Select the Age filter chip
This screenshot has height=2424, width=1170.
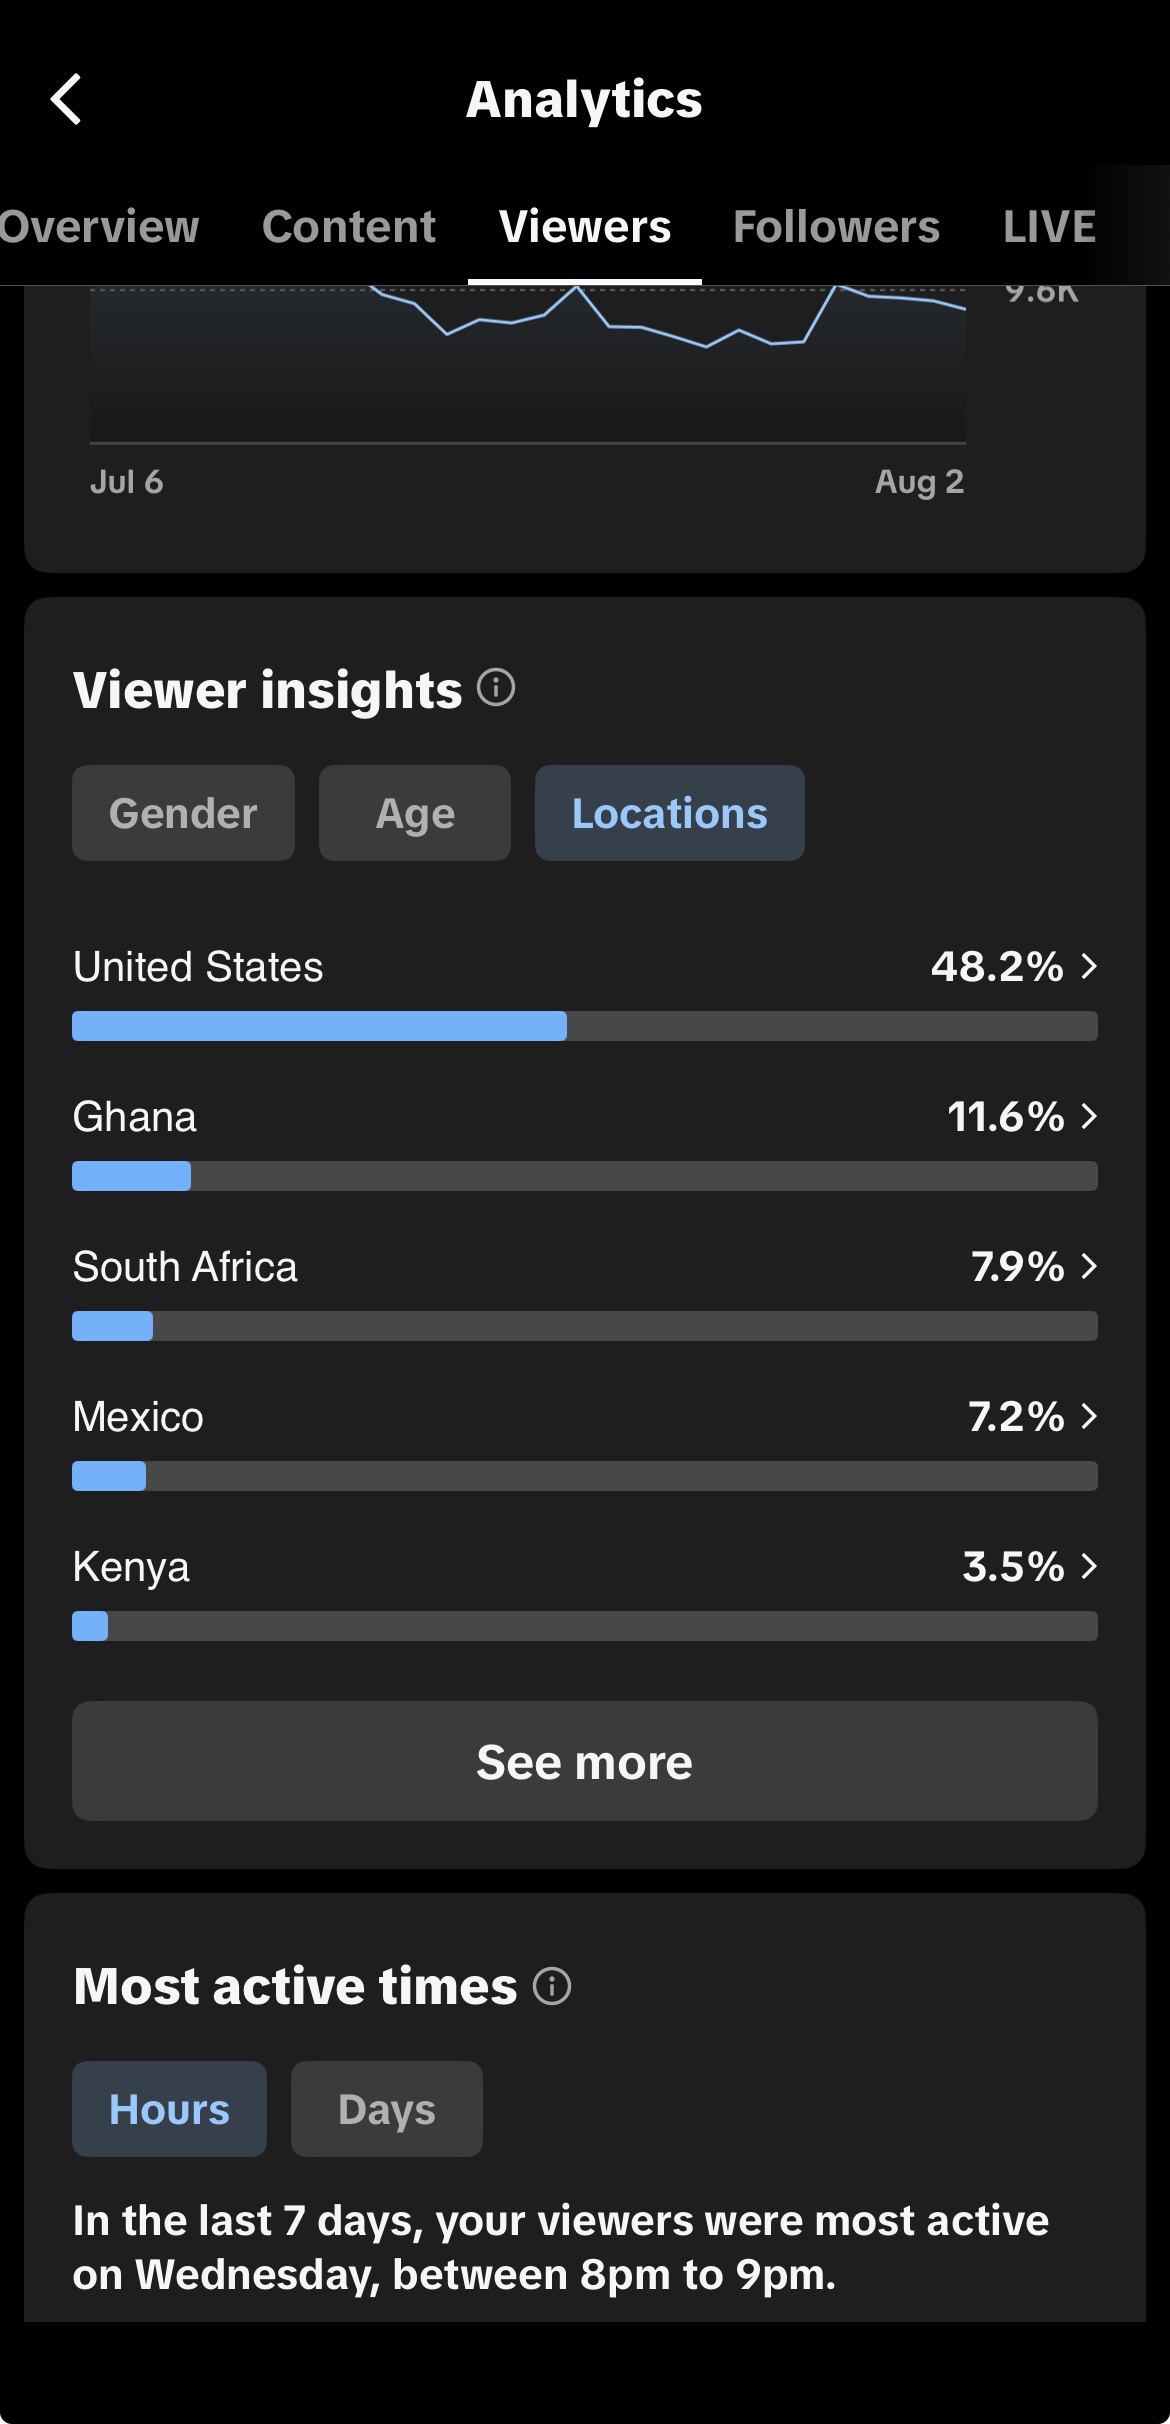point(415,813)
